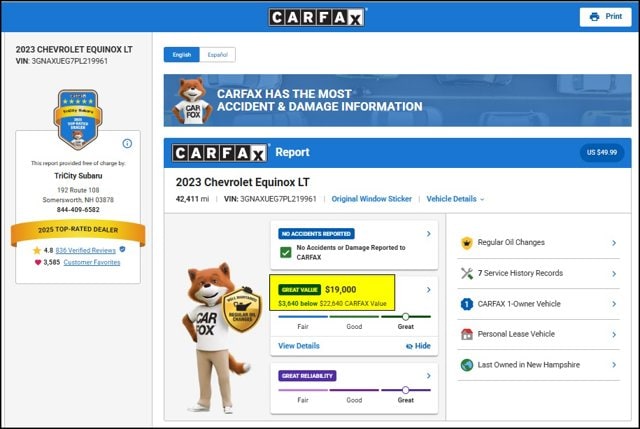Click the Regular Oil Changes label
Image resolution: width=640 pixels, height=429 pixels.
click(x=511, y=242)
